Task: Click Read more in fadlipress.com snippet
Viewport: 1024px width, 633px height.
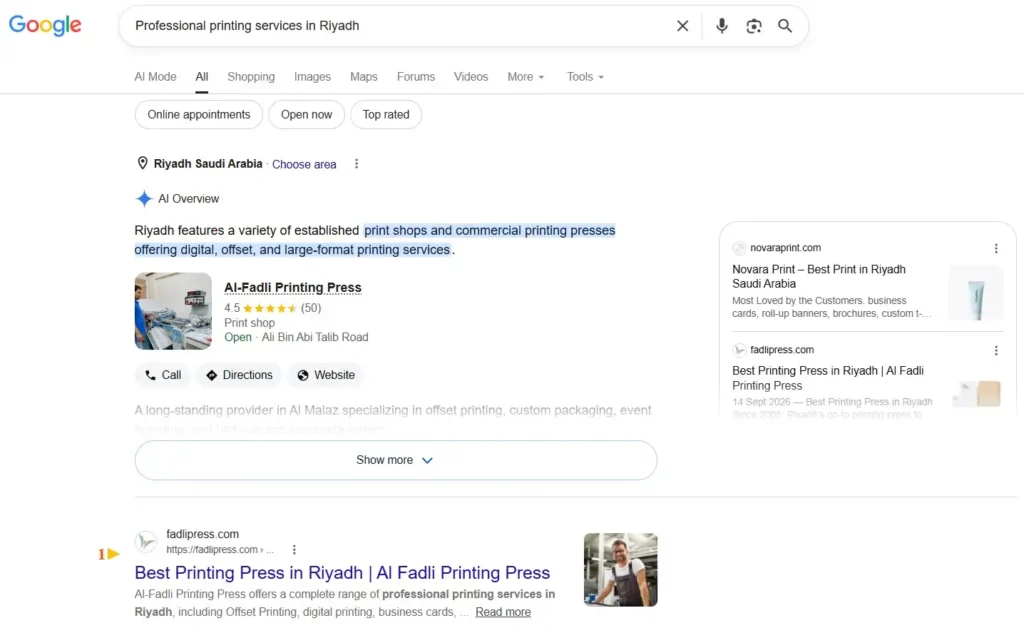Action: pyautogui.click(x=503, y=612)
